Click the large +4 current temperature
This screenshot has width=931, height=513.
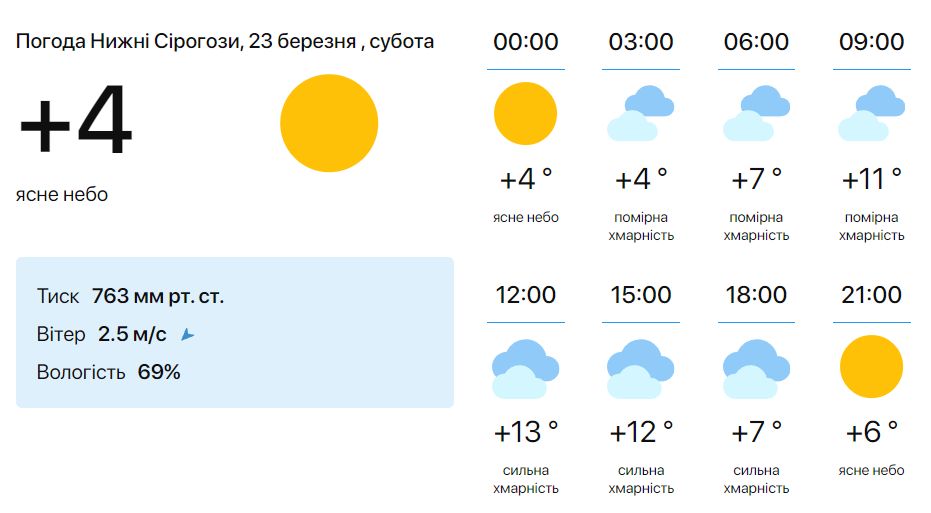coord(75,119)
